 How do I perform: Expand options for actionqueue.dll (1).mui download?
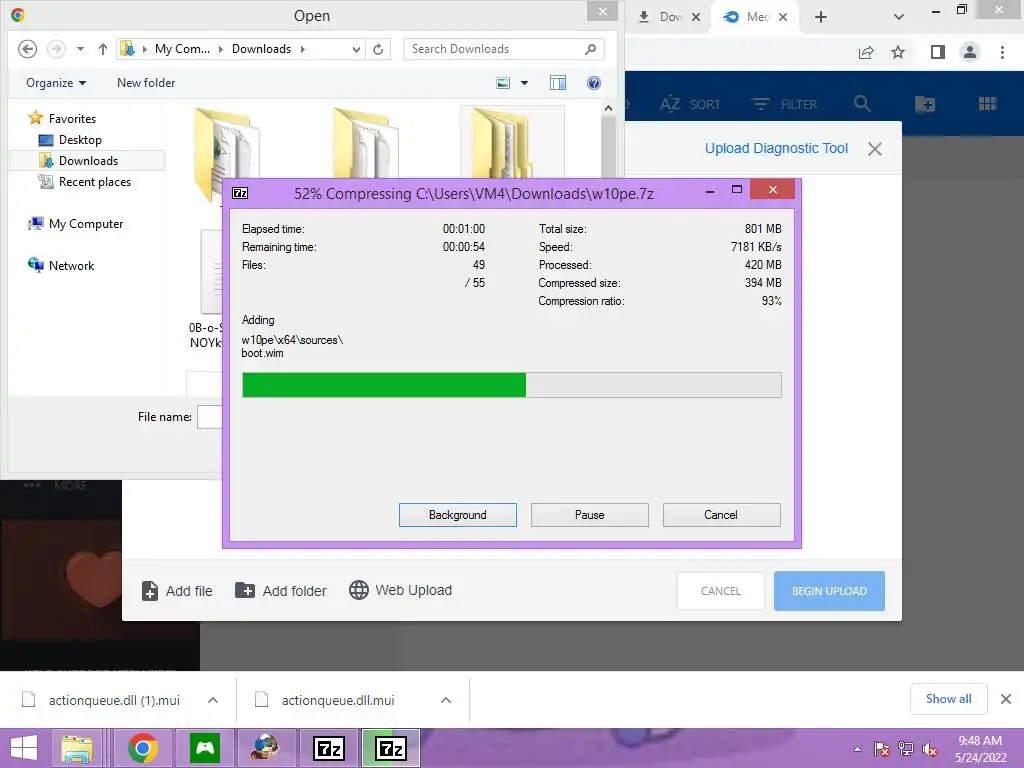coord(213,700)
